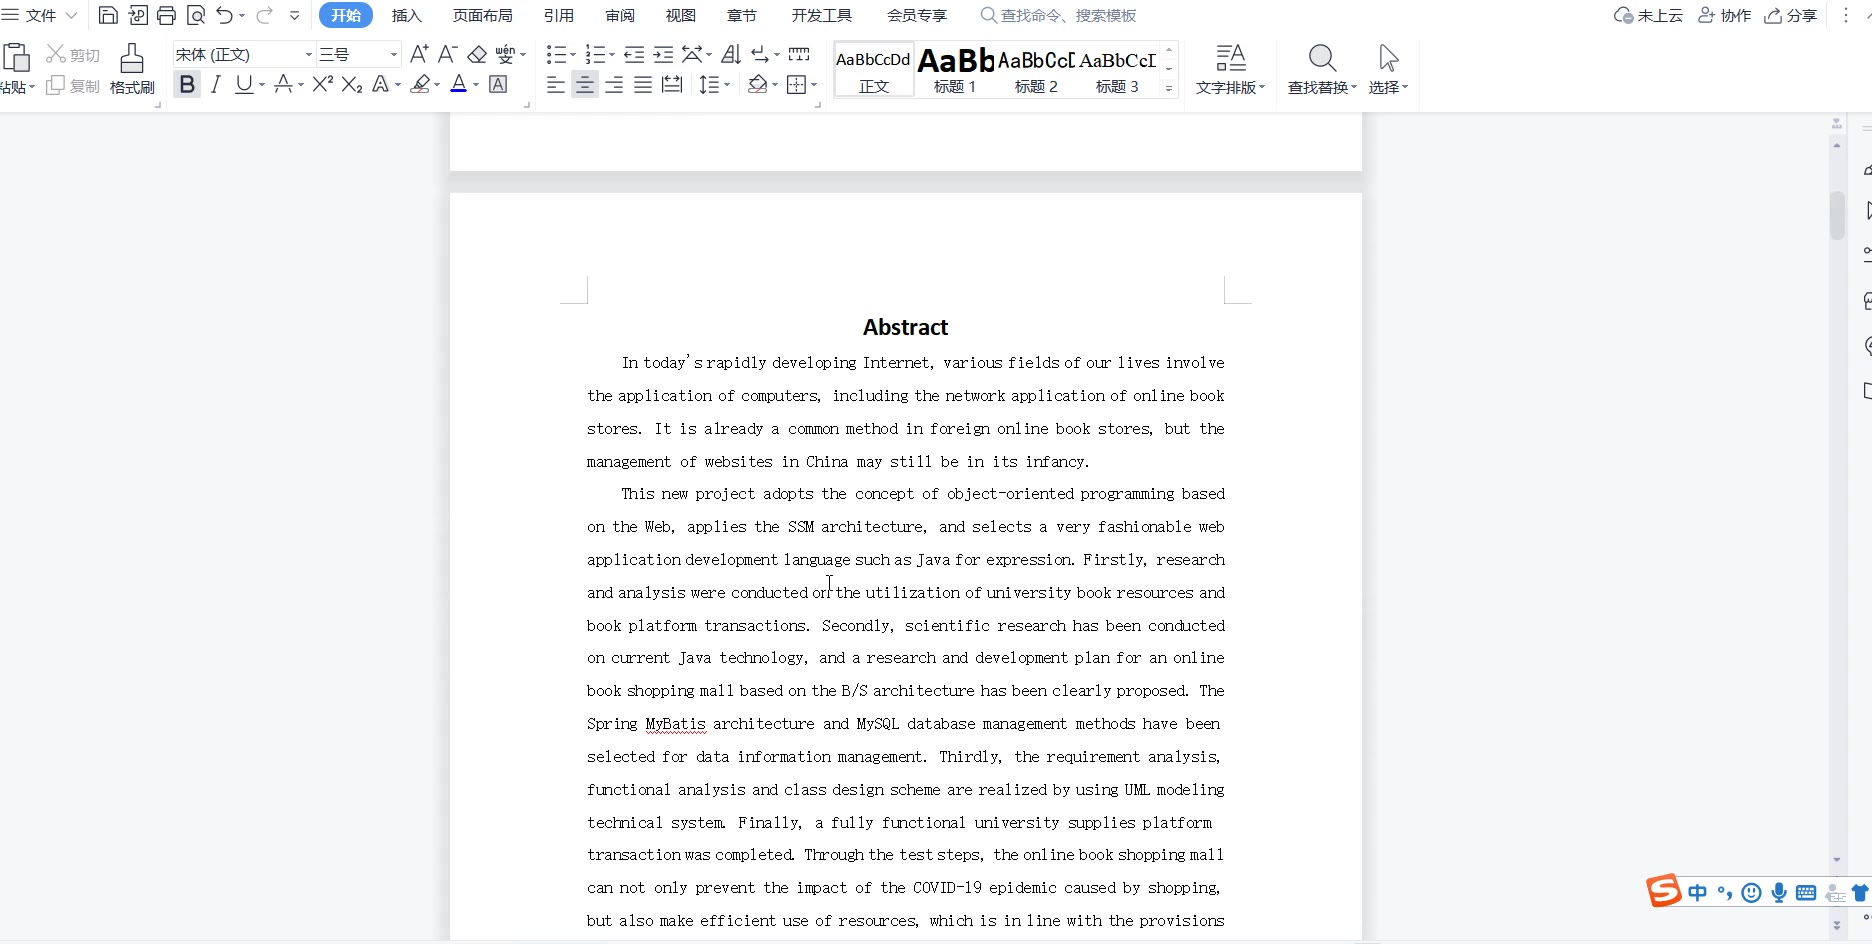Click the distributed alignment icon
The image size is (1872, 944).
point(672,85)
